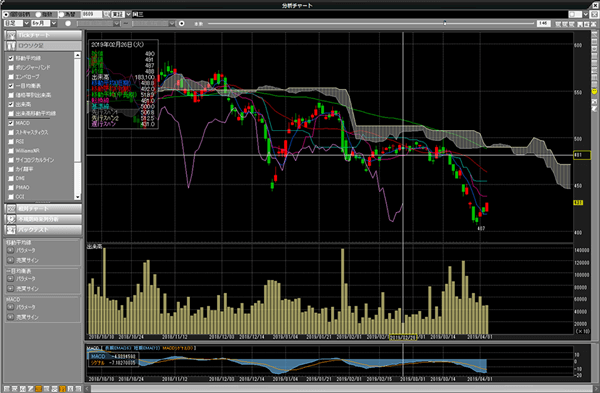Expand the 6-month period dropdown
600x393 pixels.
(x=54, y=23)
